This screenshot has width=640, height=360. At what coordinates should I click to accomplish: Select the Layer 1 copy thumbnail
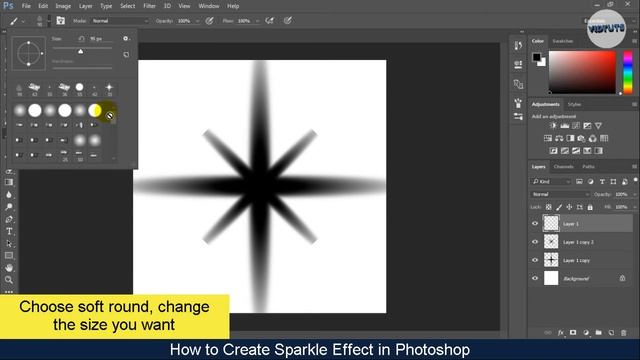point(551,260)
